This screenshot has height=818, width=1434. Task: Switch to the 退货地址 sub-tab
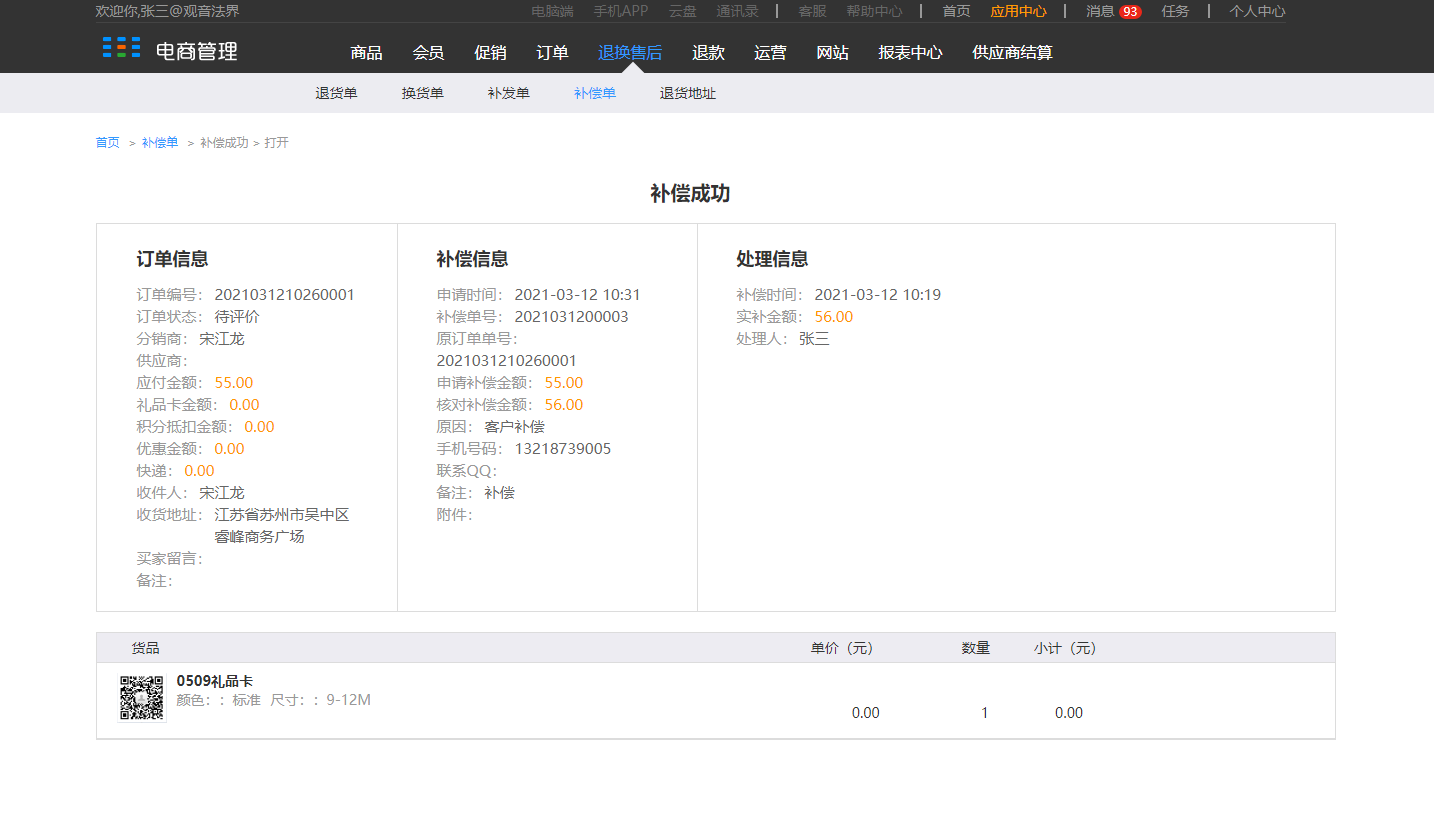pos(688,93)
